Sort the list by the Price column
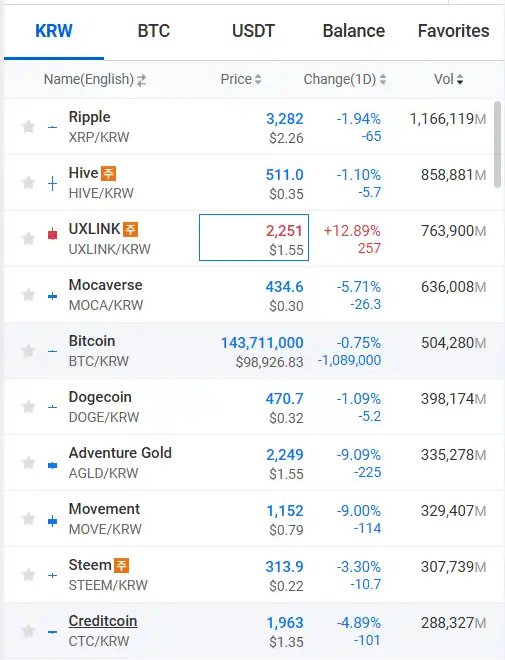The width and height of the screenshot is (505, 660). (241, 79)
